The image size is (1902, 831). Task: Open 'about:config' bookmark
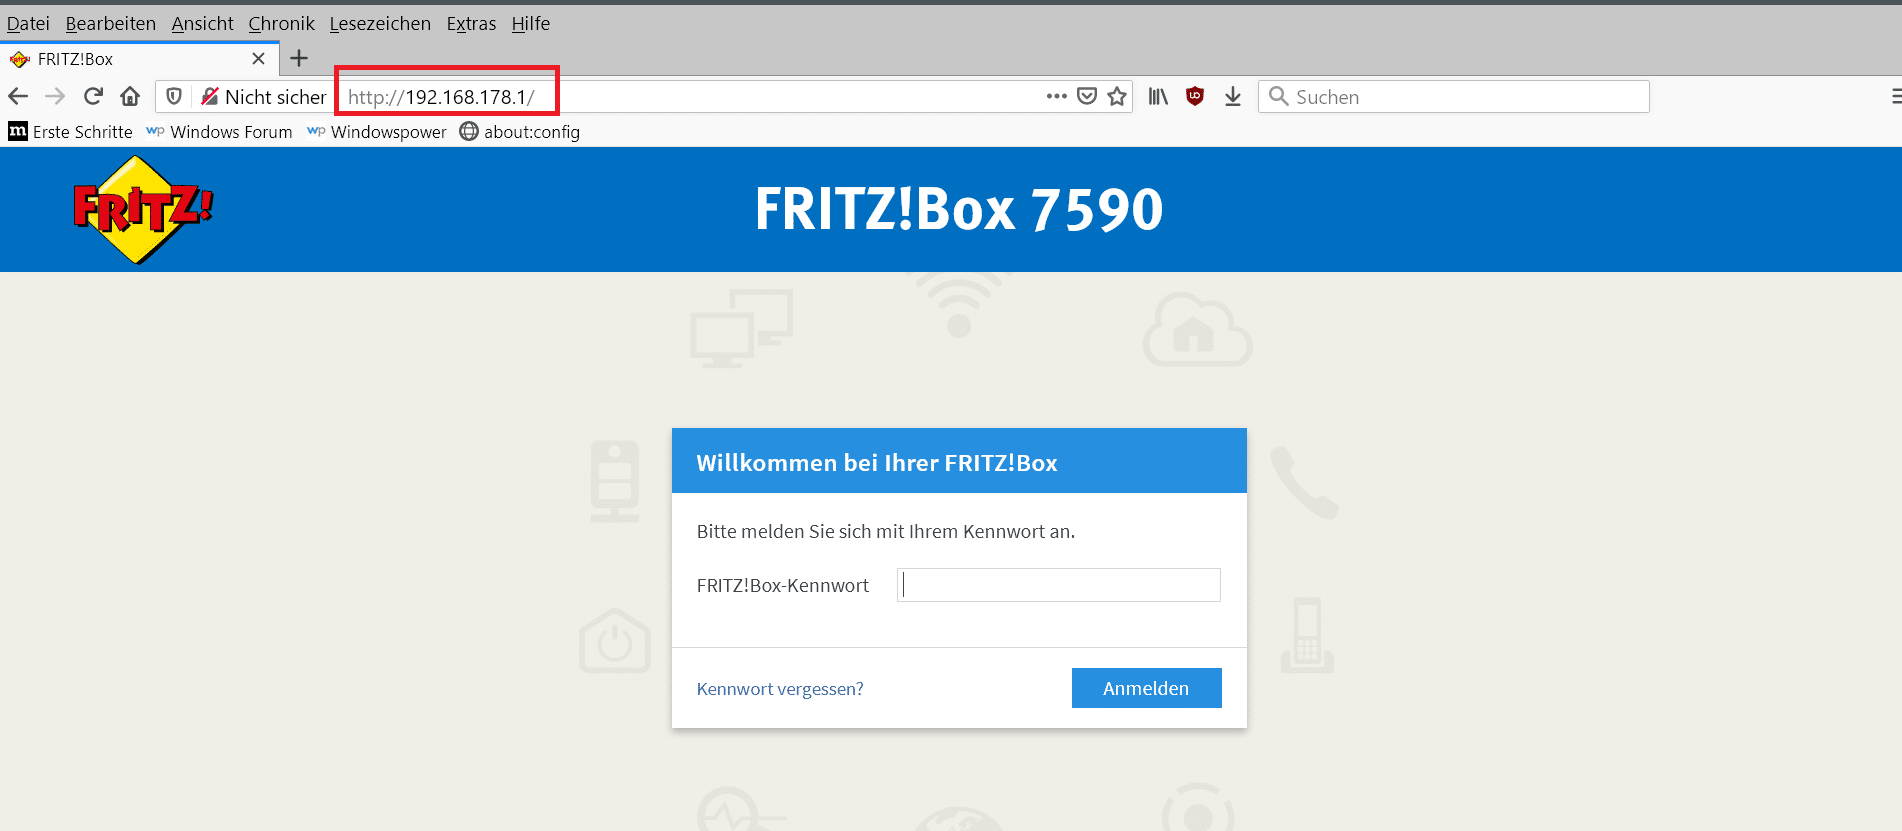[x=520, y=132]
